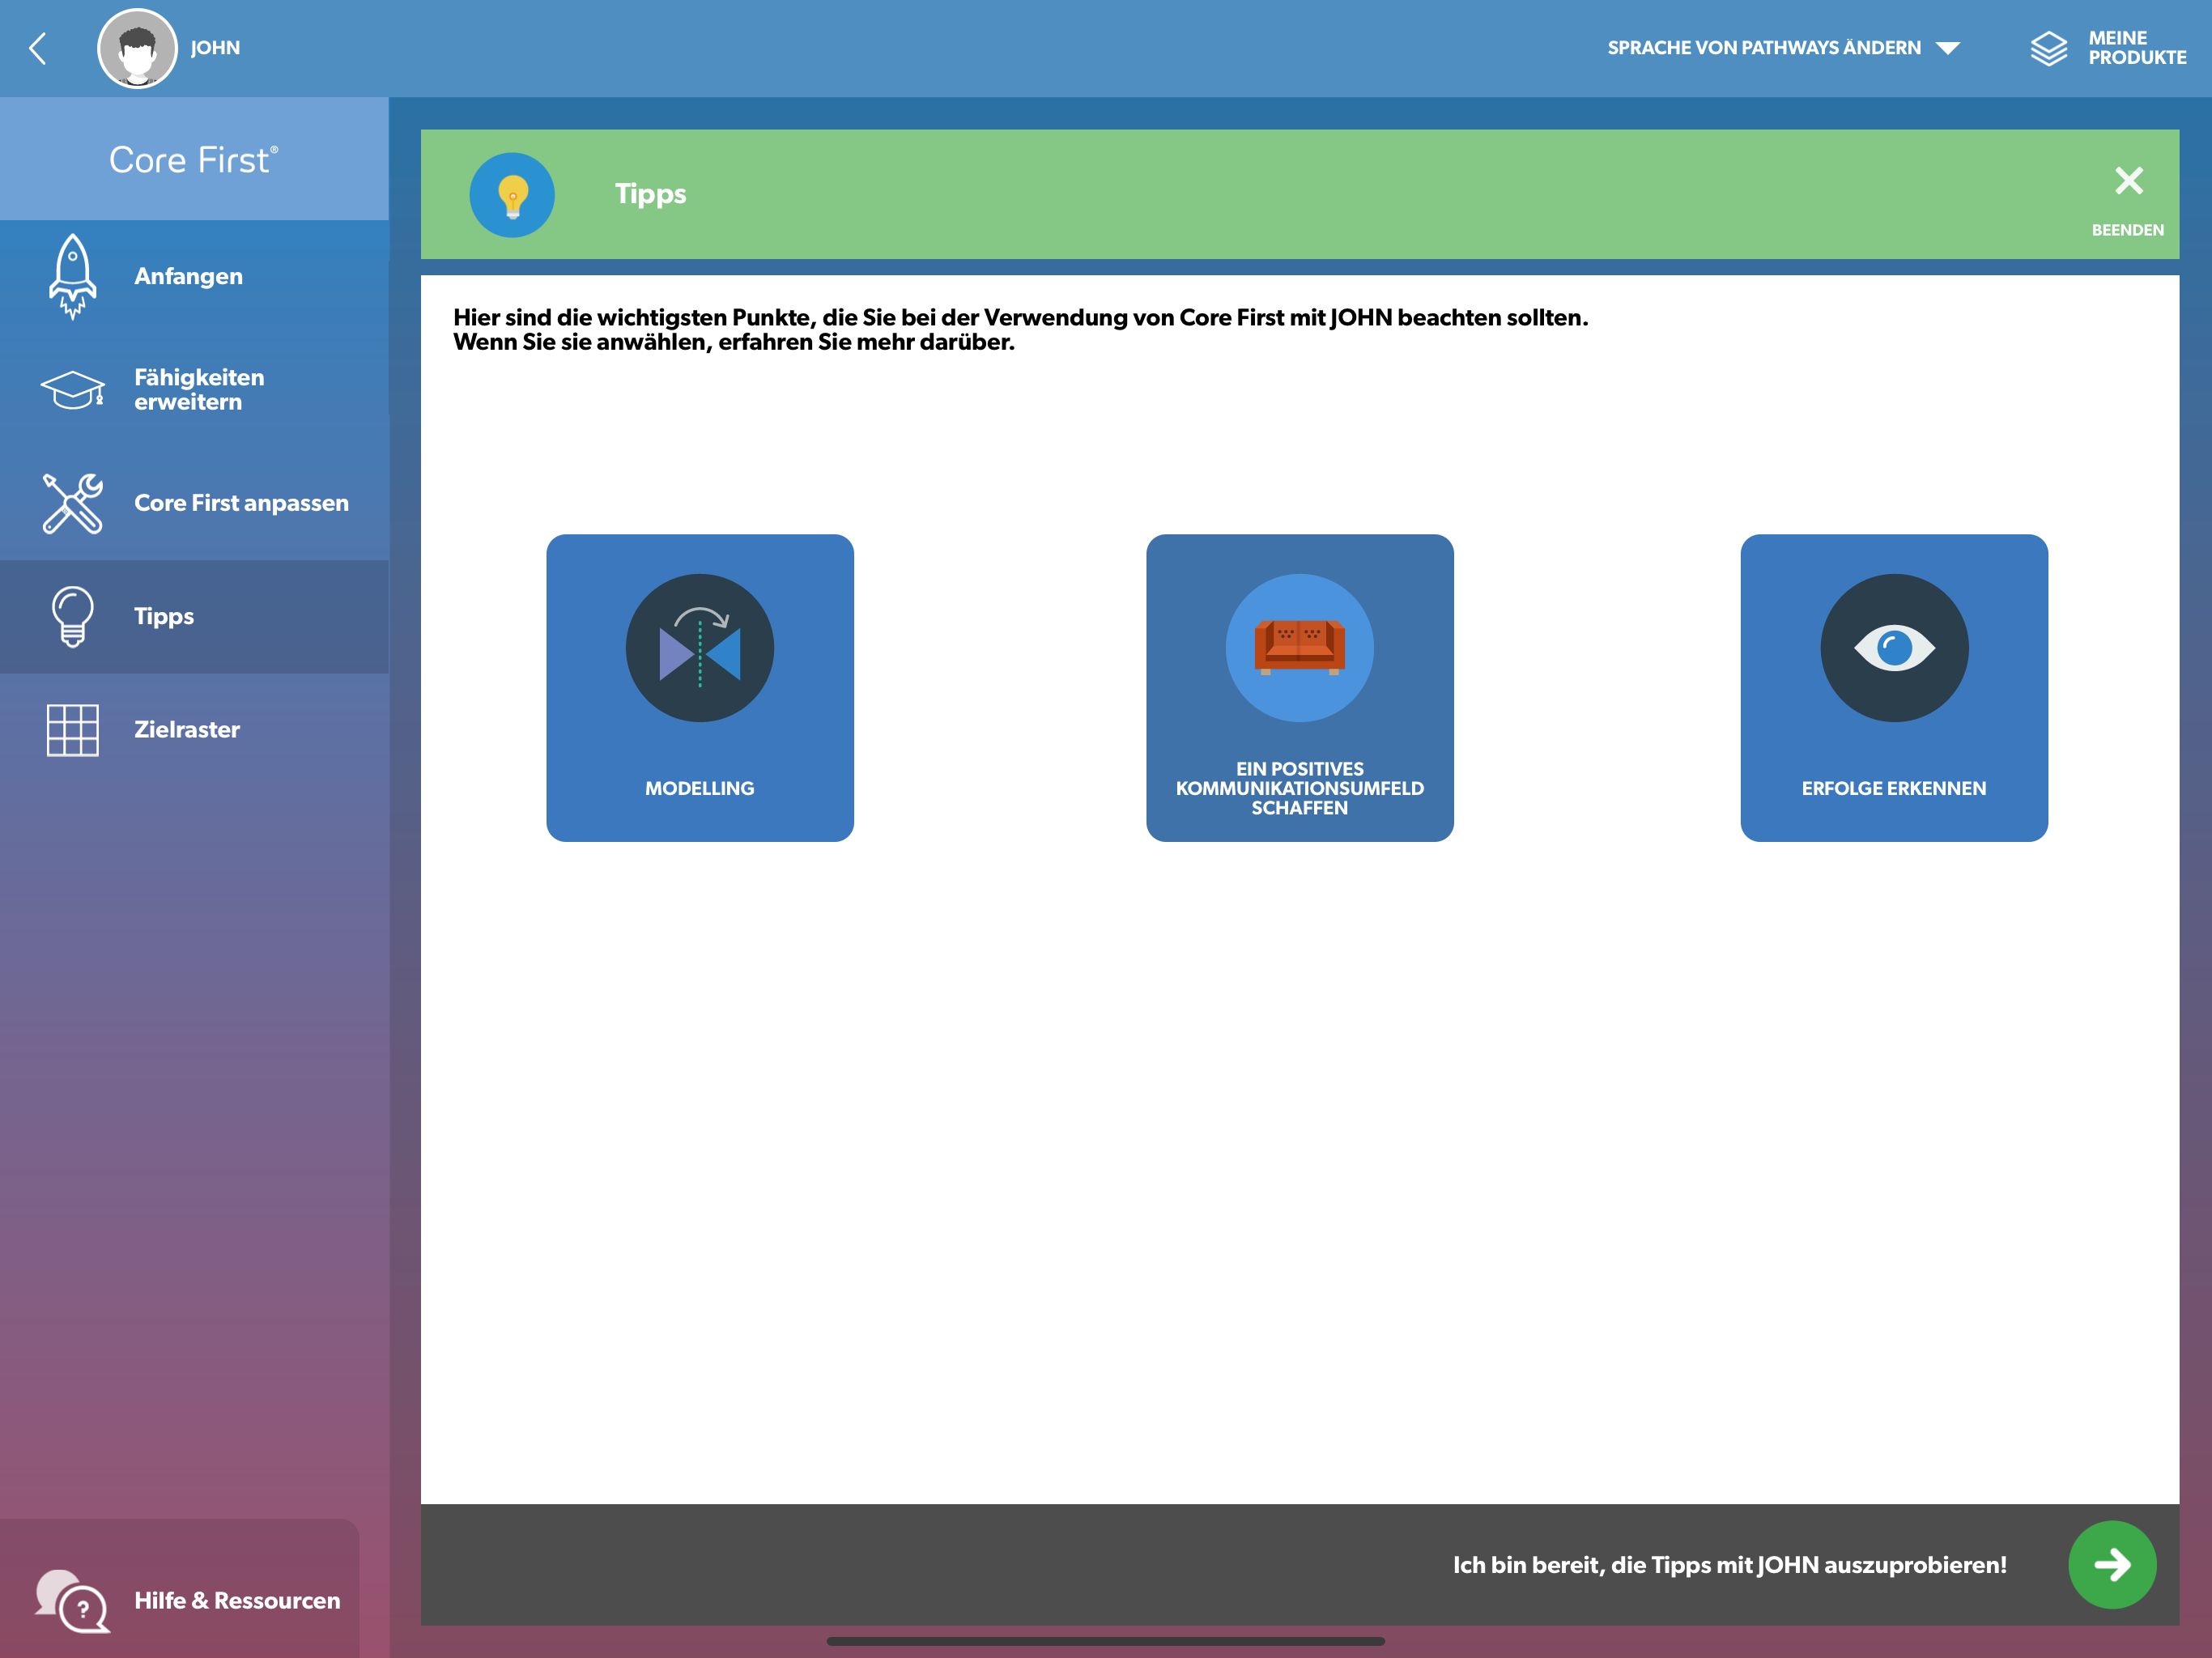The height and width of the screenshot is (1658, 2212).
Task: Click the MODELLING label text
Action: [x=700, y=789]
